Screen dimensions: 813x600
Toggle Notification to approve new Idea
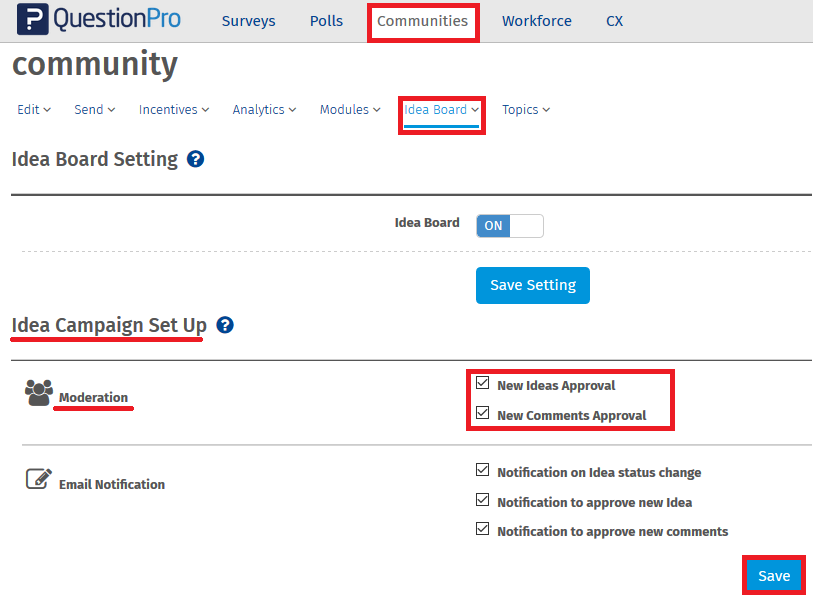(483, 500)
